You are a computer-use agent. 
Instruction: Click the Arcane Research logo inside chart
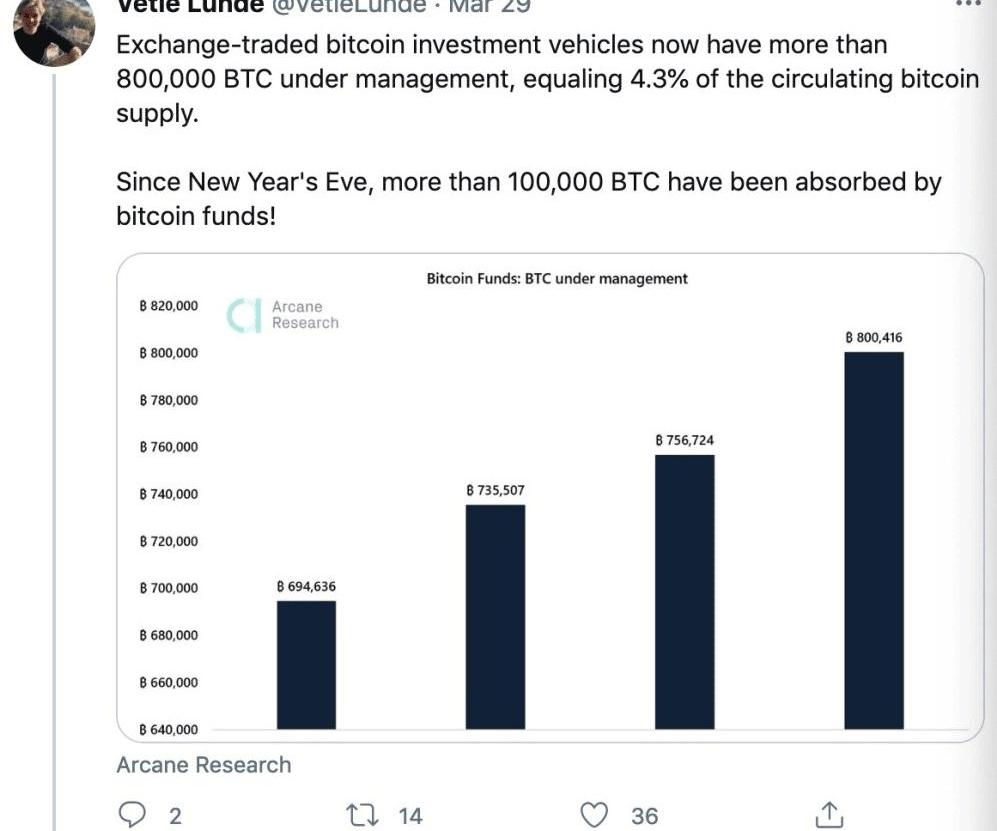(284, 314)
